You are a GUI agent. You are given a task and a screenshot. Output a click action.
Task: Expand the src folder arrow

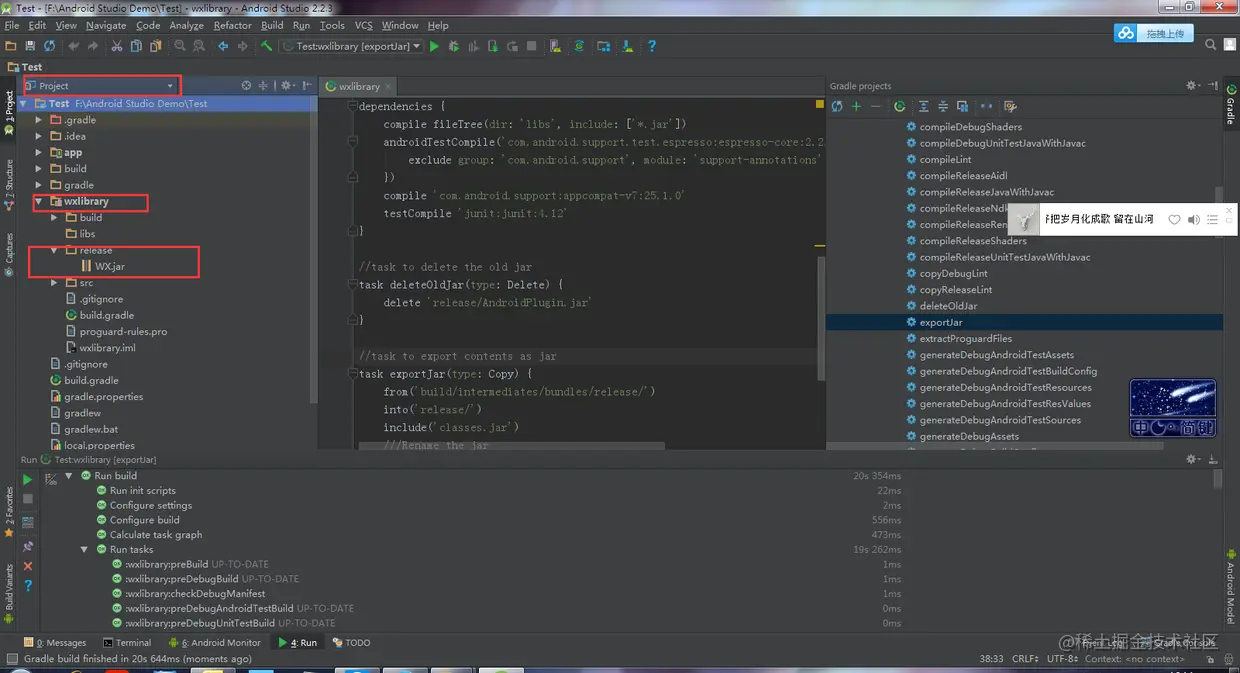[55, 283]
